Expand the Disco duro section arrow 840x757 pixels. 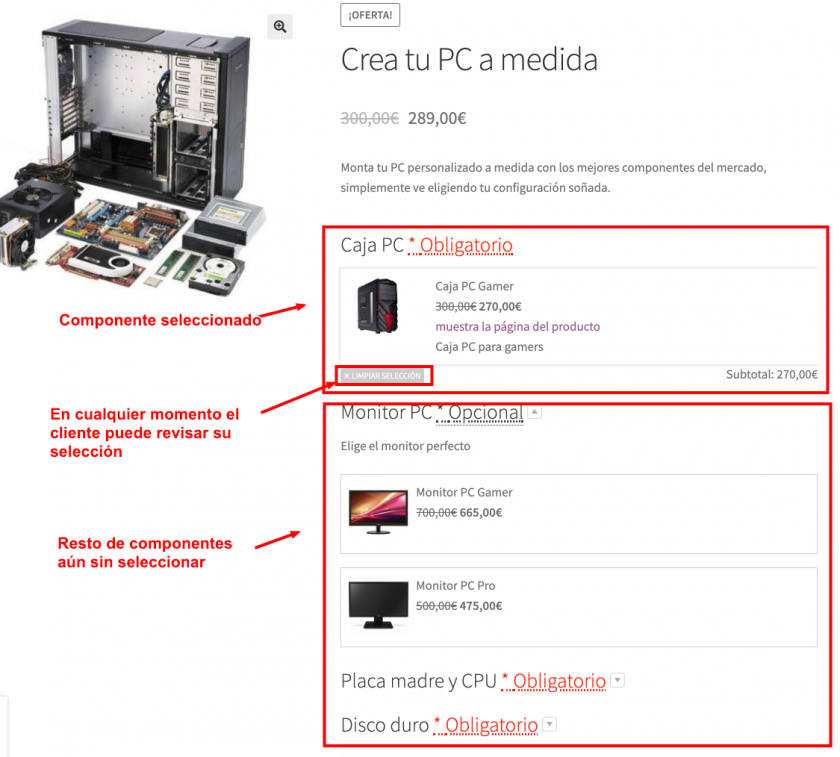[549, 724]
